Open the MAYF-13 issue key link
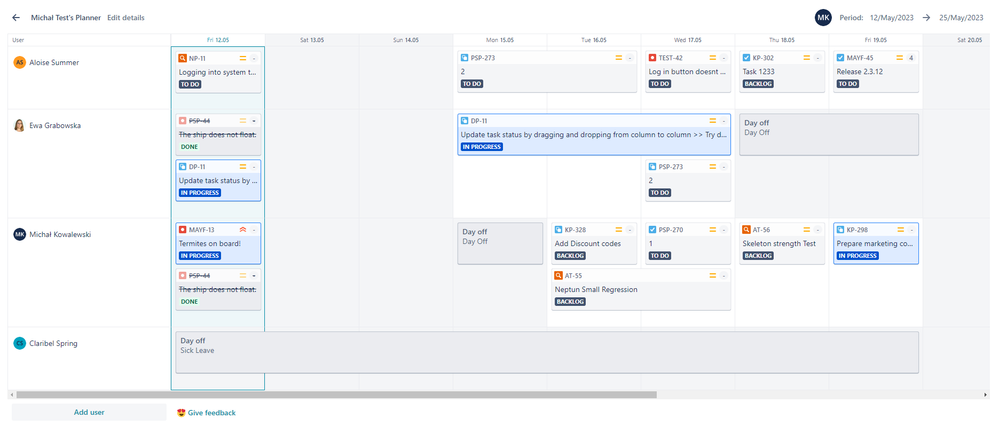Image resolution: width=999 pixels, height=427 pixels. tap(201, 229)
